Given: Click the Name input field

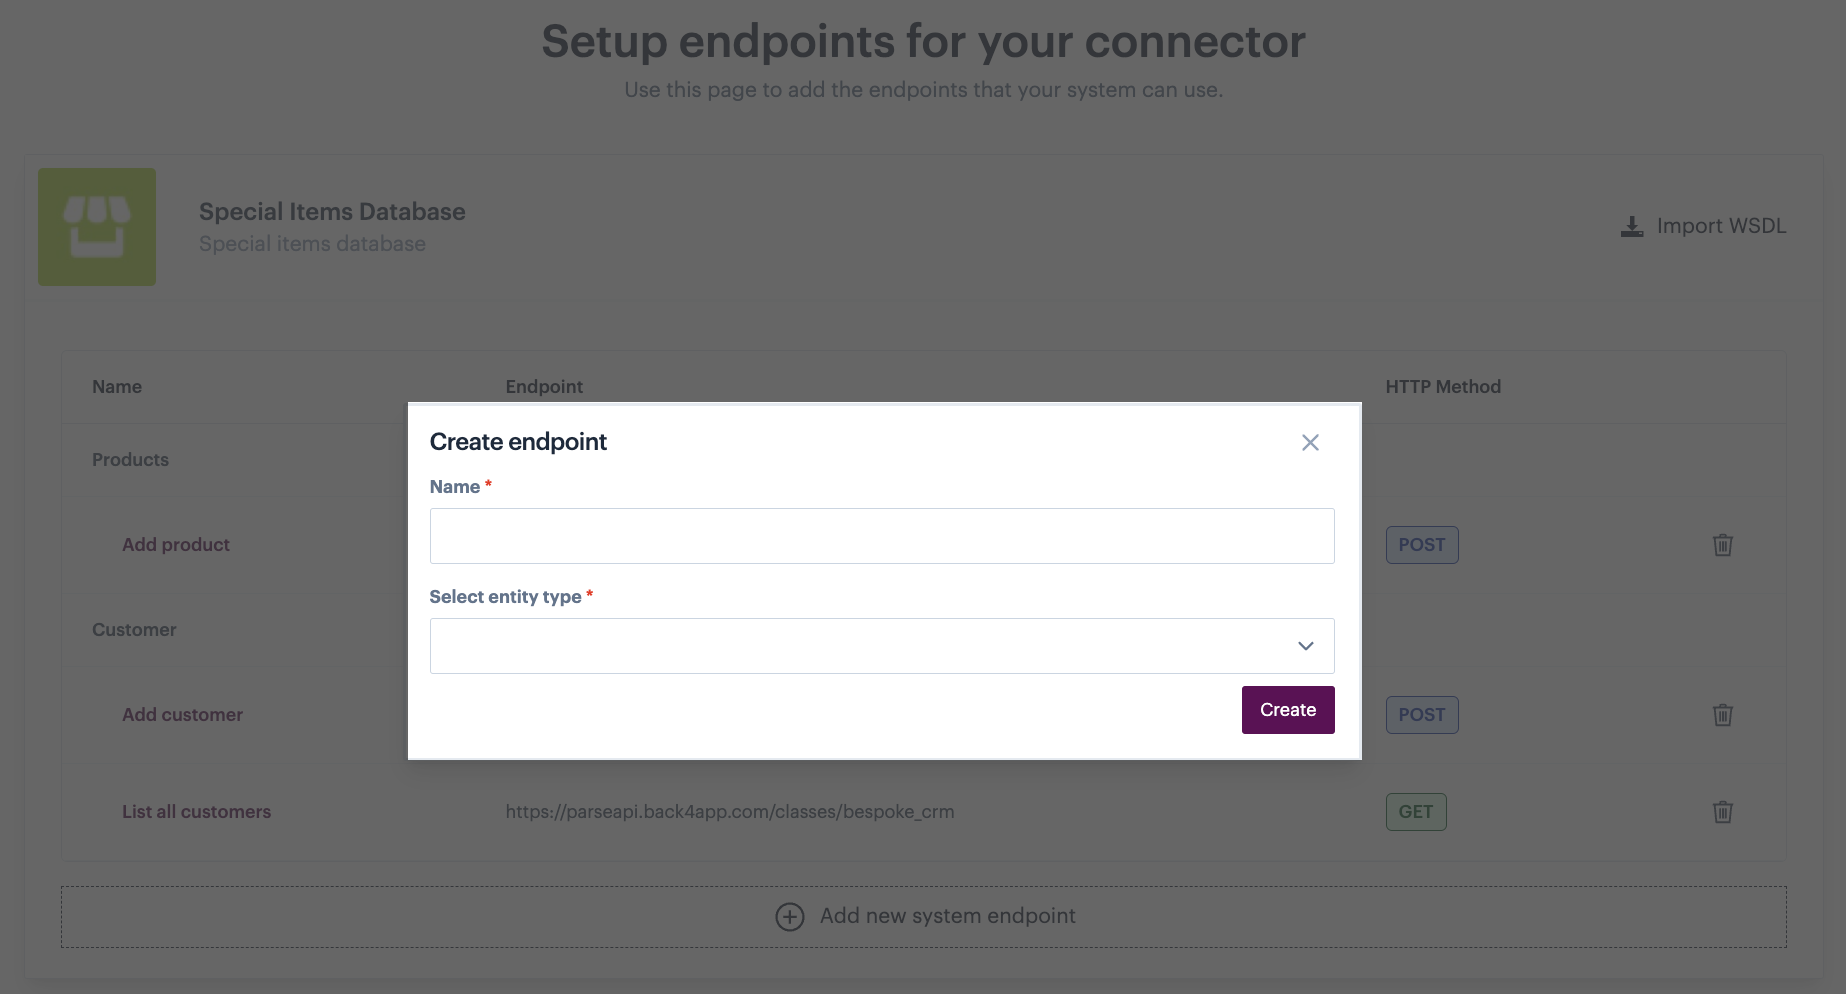Looking at the screenshot, I should tap(882, 536).
